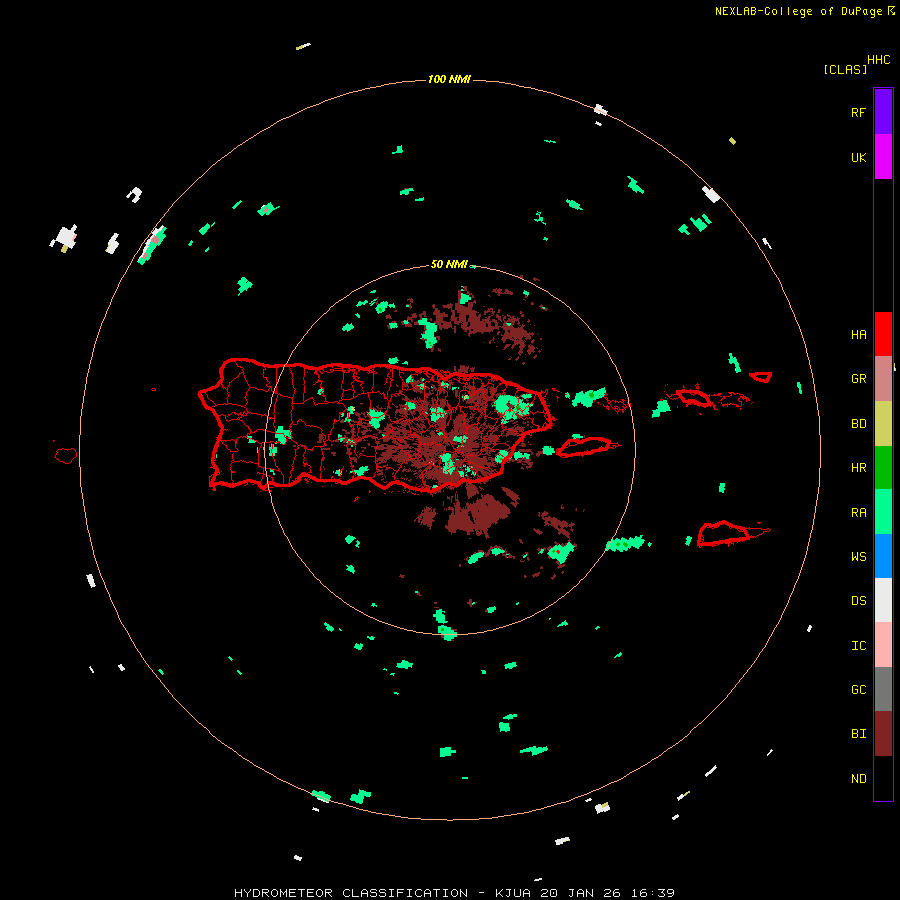Click the UK legend label
Viewport: 900px width, 900px height.
click(858, 157)
